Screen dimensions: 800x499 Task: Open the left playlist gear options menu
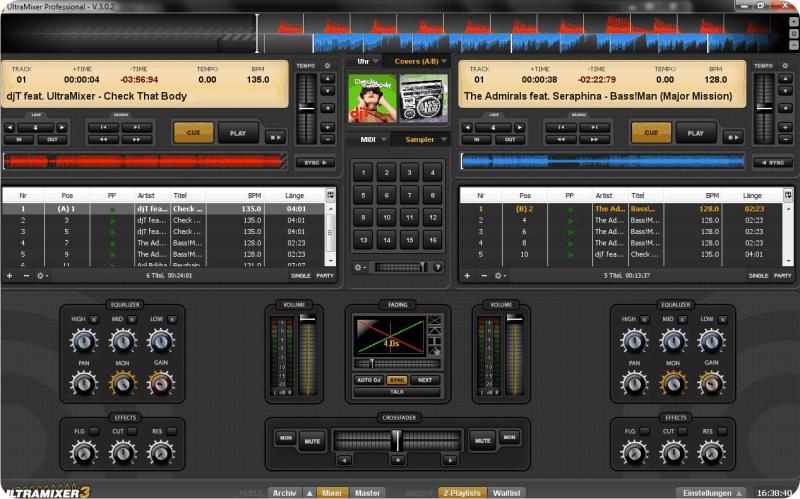pyautogui.click(x=42, y=275)
